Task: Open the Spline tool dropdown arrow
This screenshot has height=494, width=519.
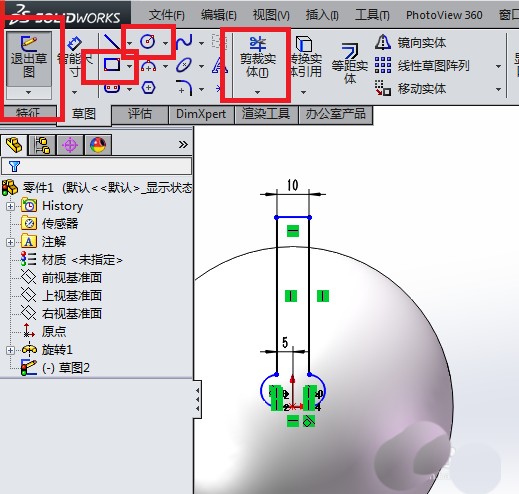Action: [x=201, y=43]
